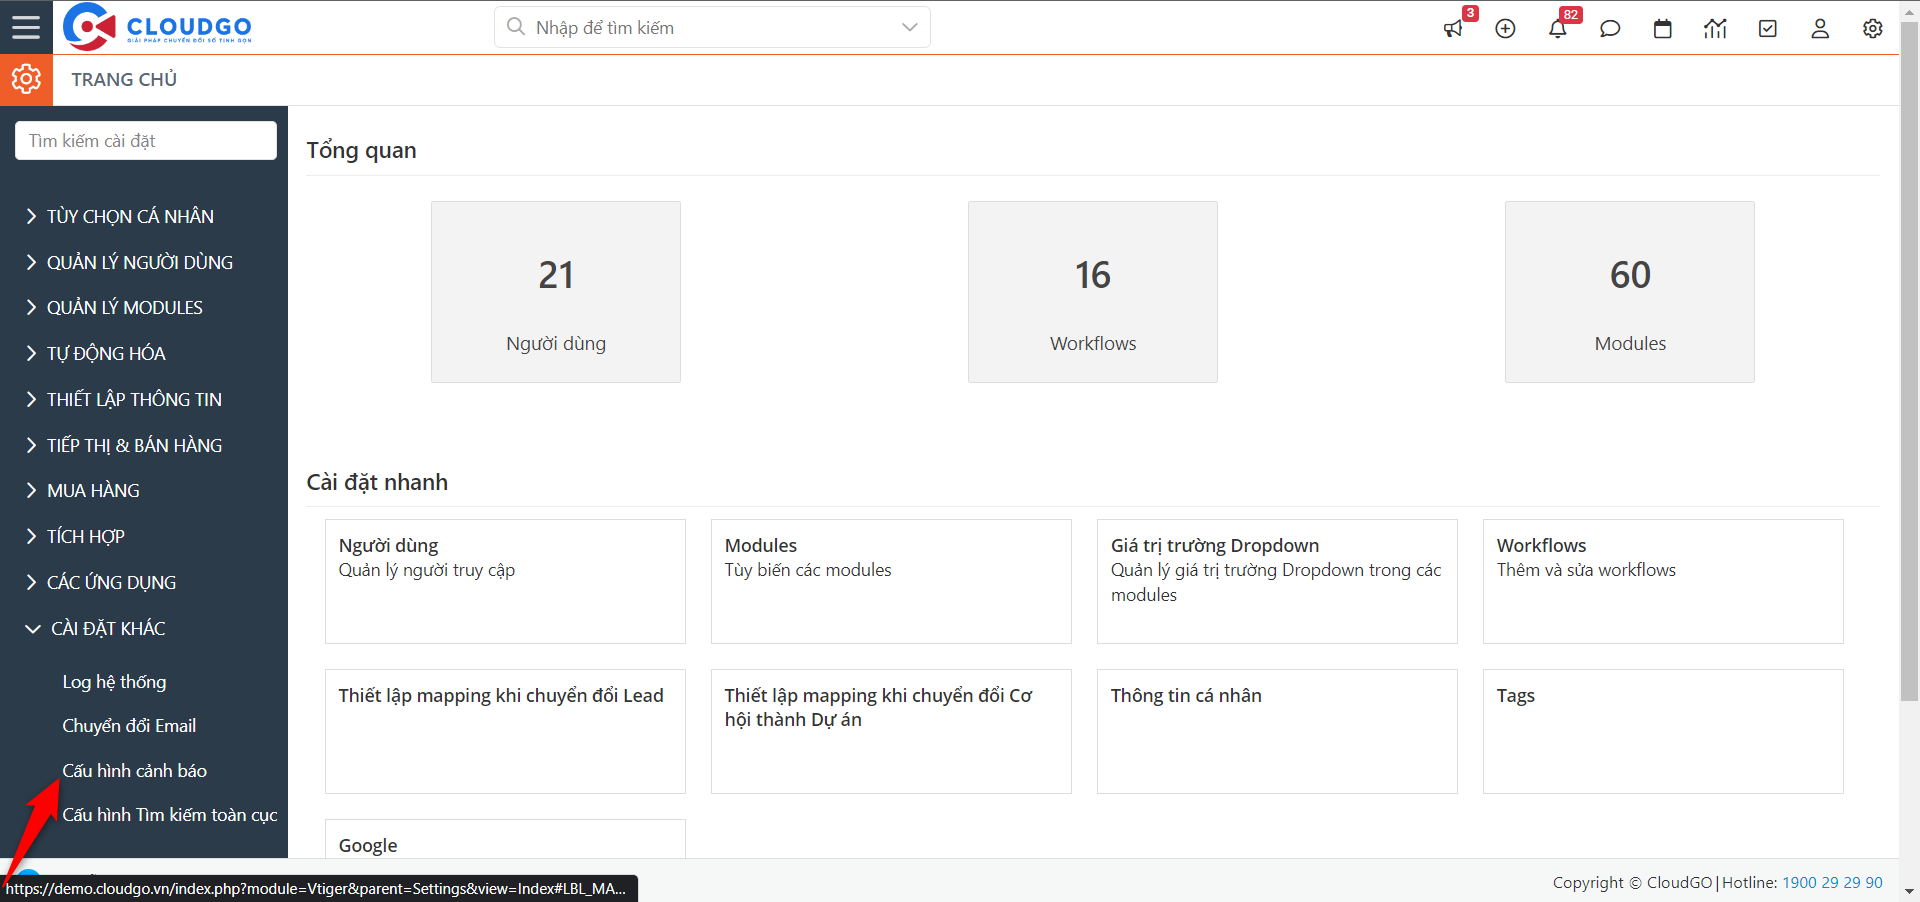Expand the TỰ ĐỘNG HÓA section
1920x902 pixels.
point(106,353)
